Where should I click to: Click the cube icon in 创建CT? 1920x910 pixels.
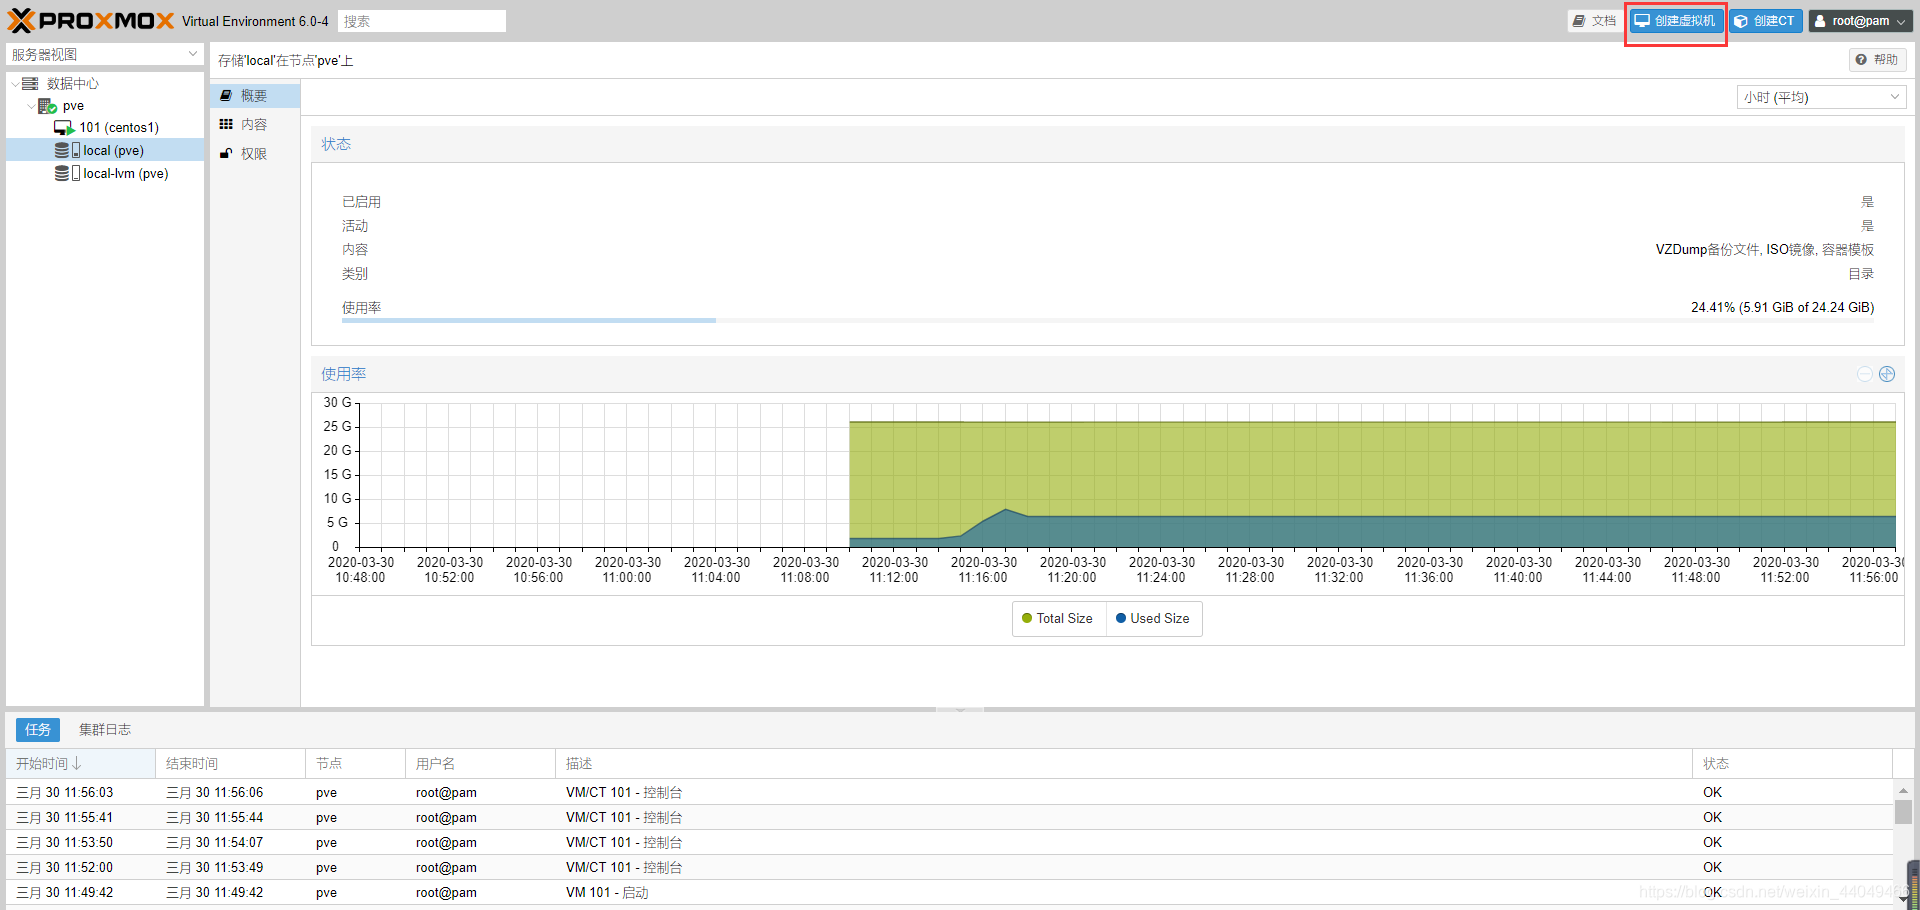(1741, 21)
